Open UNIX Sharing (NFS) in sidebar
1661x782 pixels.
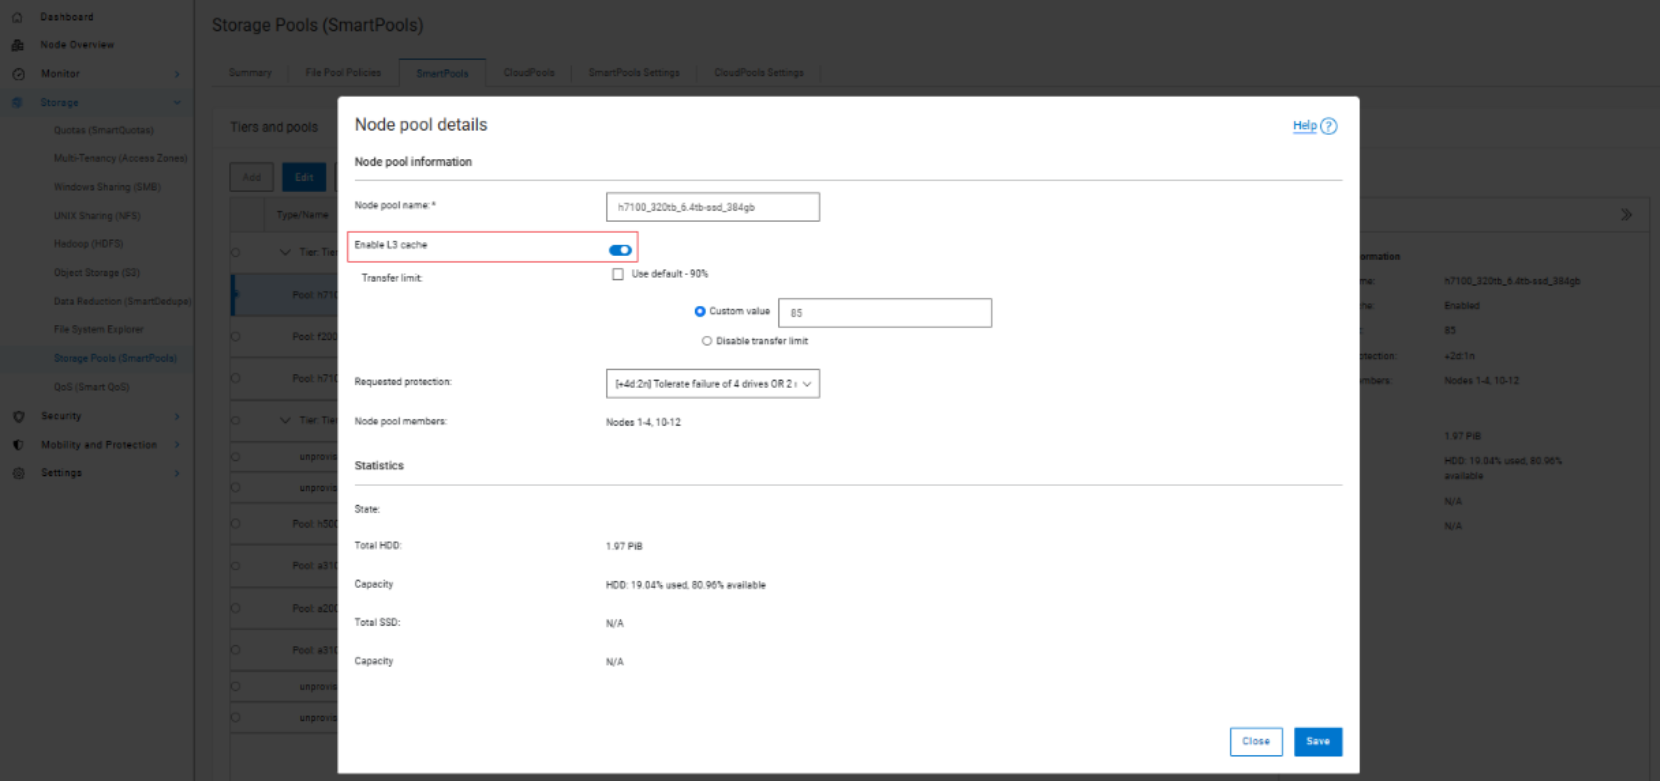coord(97,216)
